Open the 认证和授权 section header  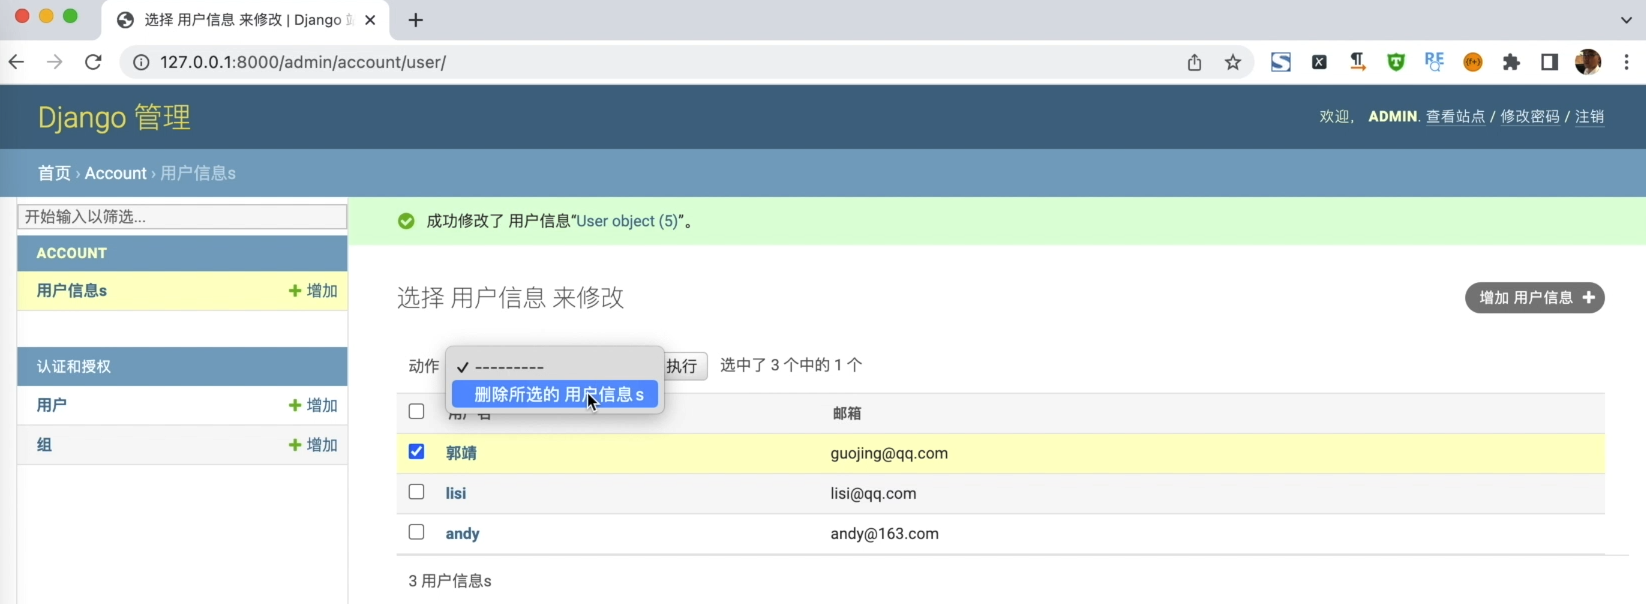(74, 366)
